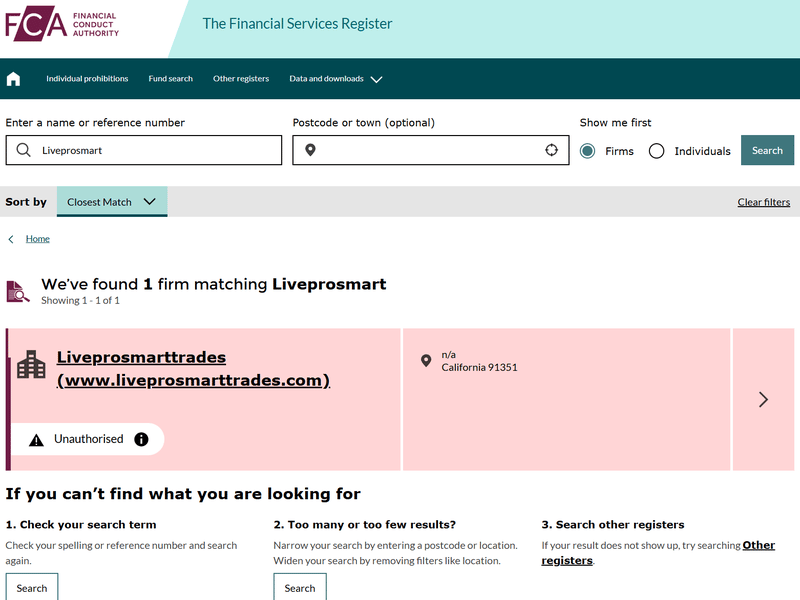Open Other registers in navbar

pyautogui.click(x=241, y=79)
